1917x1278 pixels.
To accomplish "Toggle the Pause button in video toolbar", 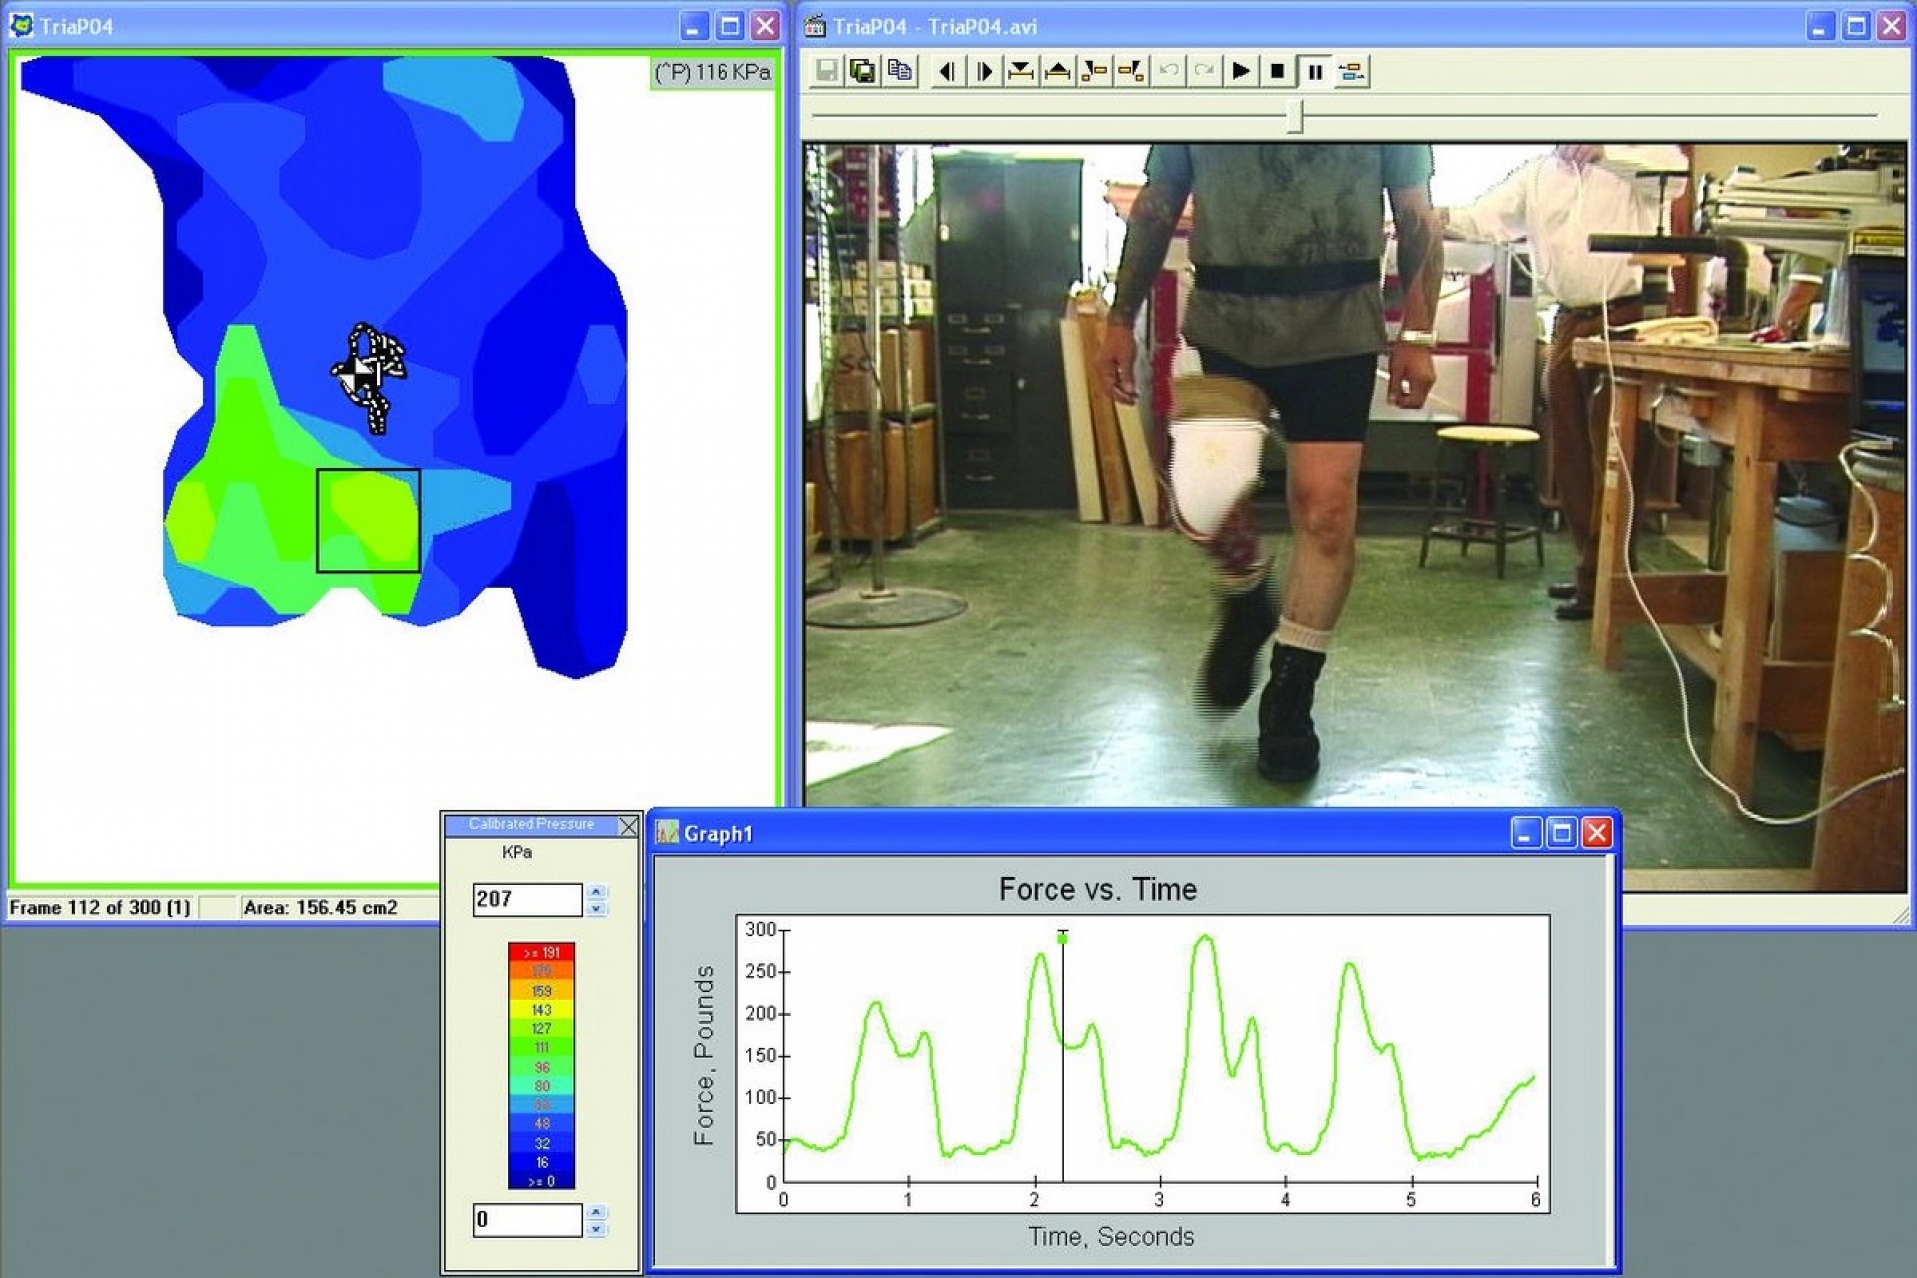I will pyautogui.click(x=1315, y=71).
